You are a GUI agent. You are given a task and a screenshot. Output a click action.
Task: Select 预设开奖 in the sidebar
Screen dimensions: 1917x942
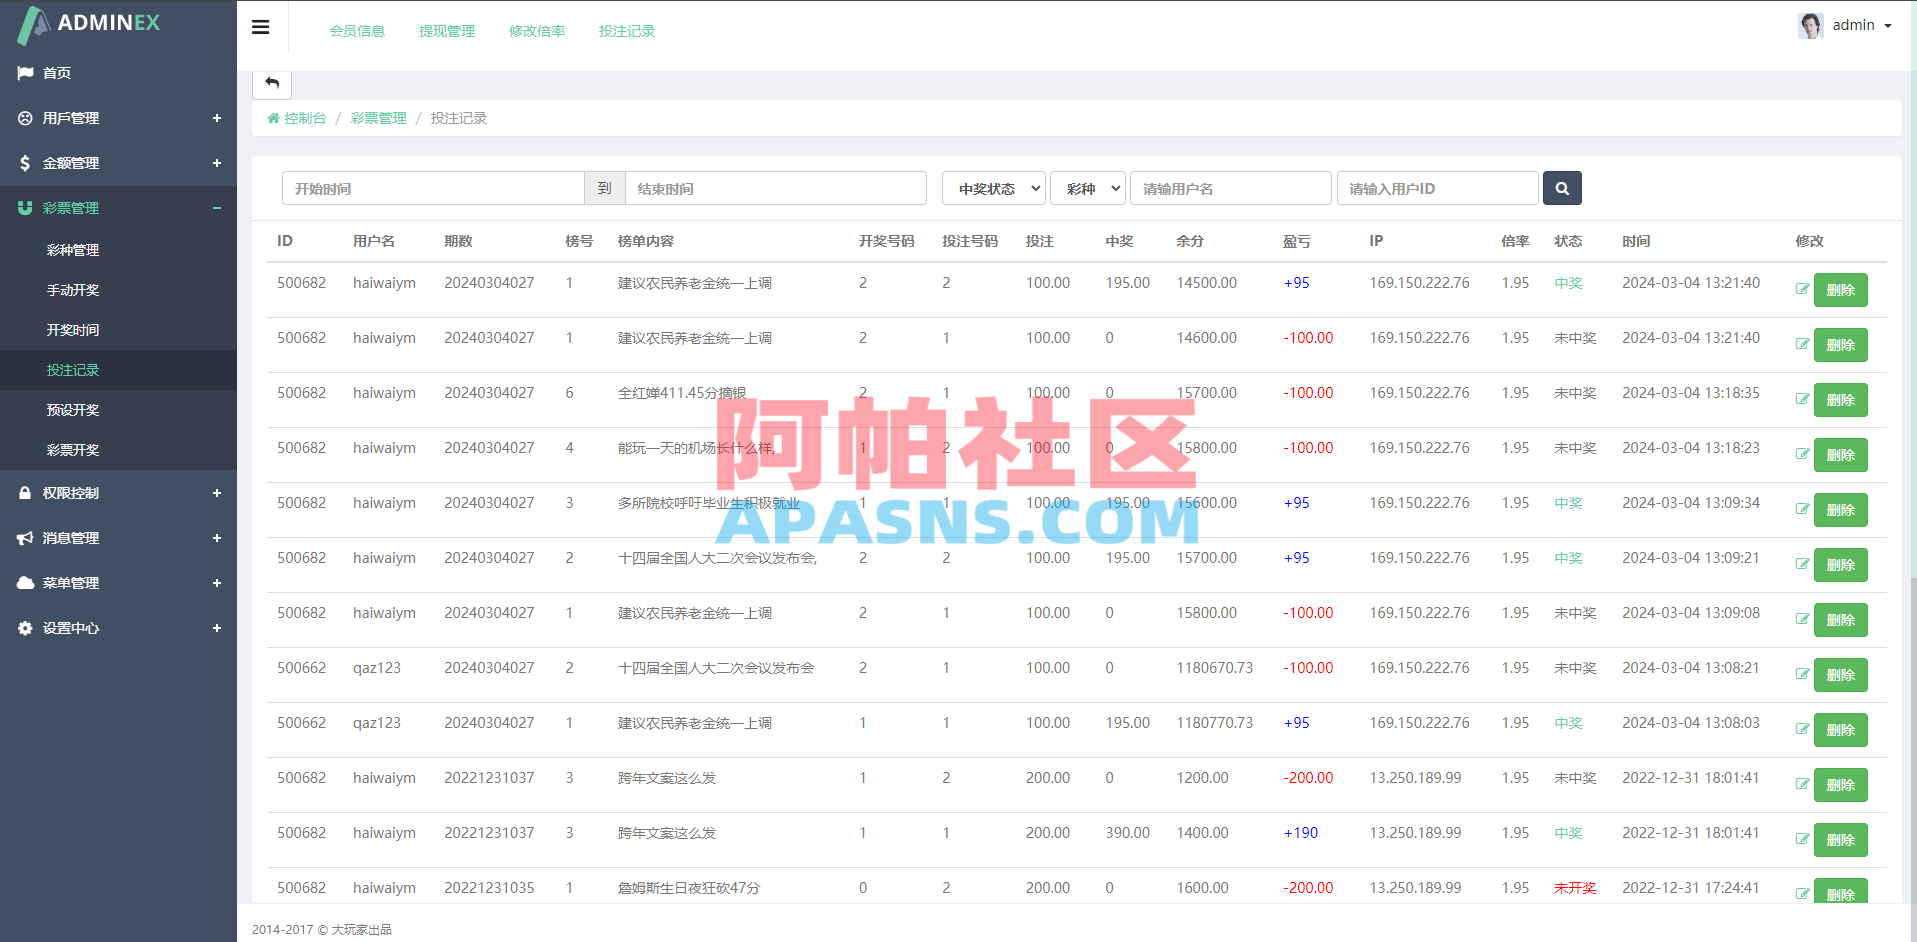[x=75, y=409]
